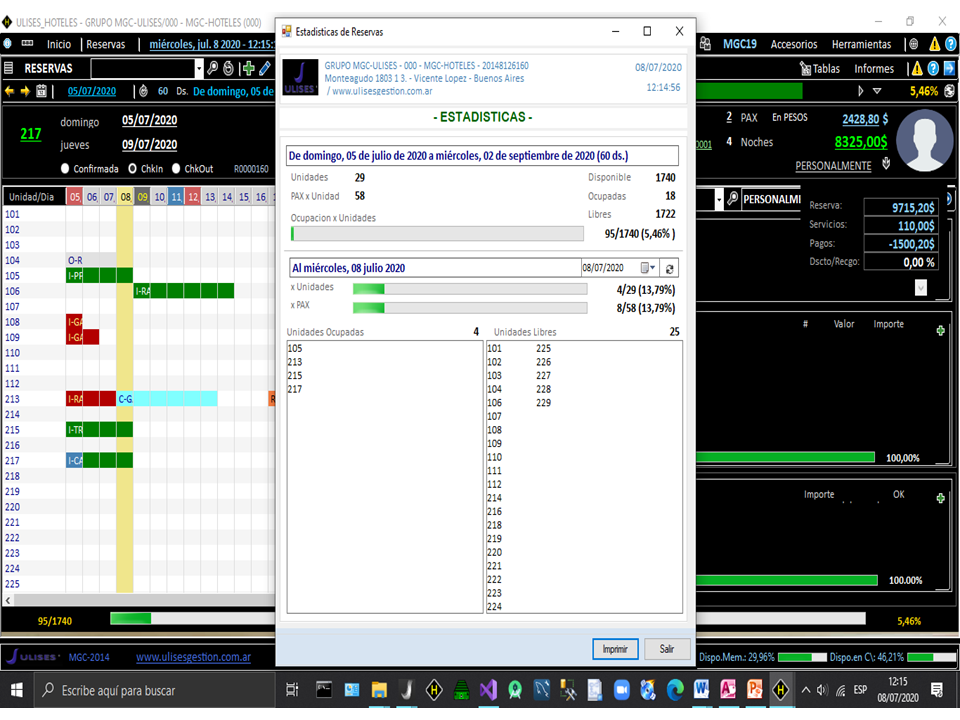
Task: Enable the Confirmada option
Action: point(65,168)
